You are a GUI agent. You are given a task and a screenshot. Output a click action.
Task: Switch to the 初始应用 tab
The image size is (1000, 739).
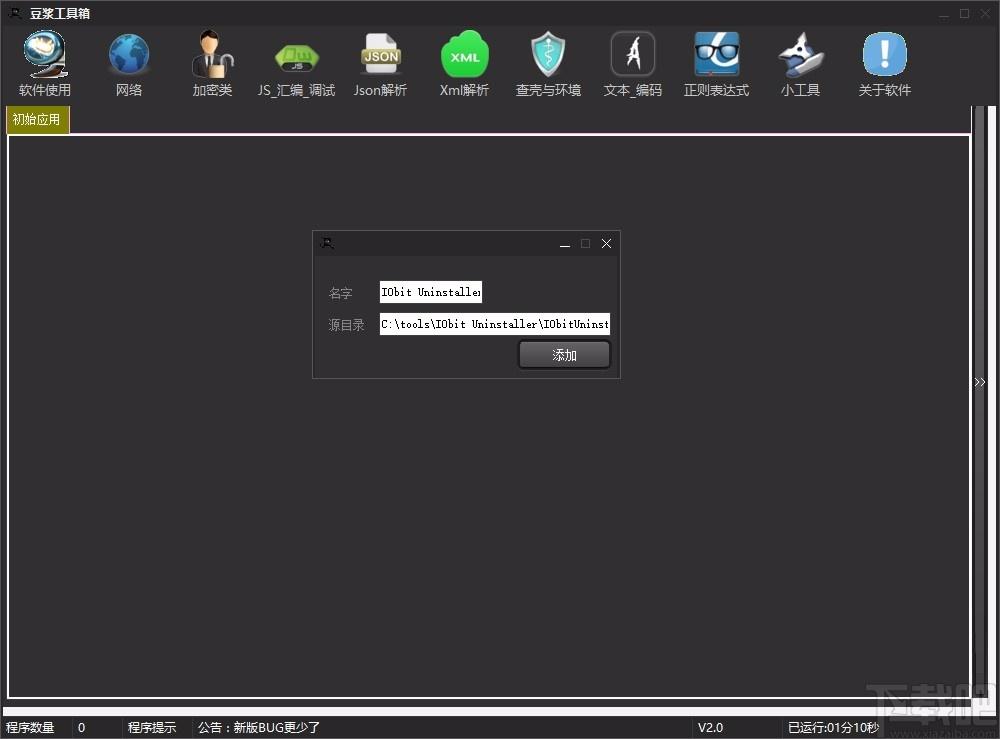click(x=38, y=120)
